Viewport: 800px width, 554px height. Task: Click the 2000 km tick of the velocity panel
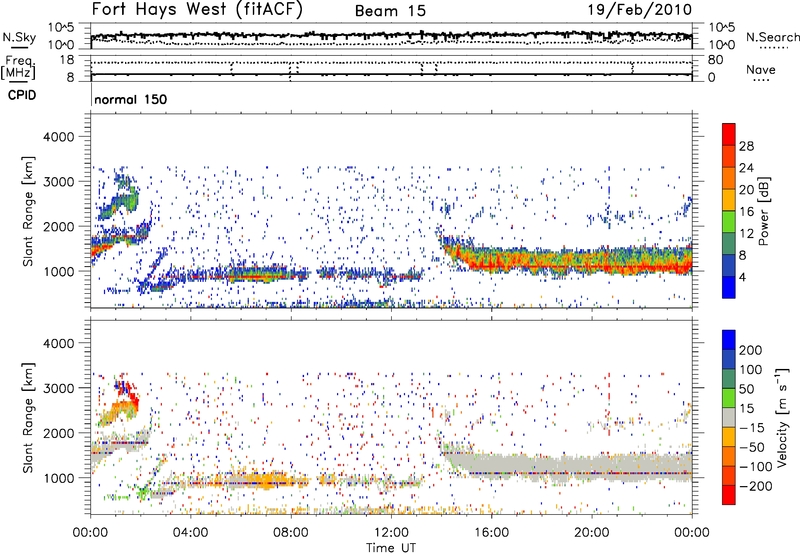tap(58, 433)
